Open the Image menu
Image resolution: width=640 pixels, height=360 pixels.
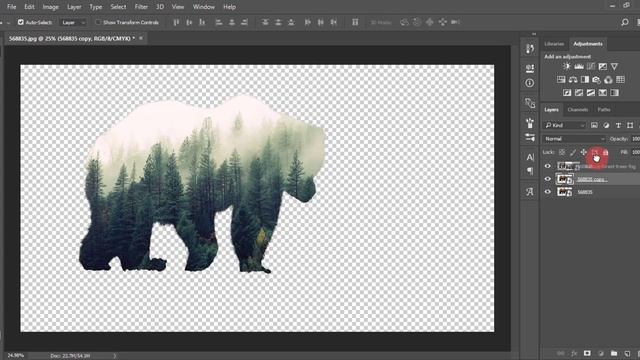[x=50, y=7]
